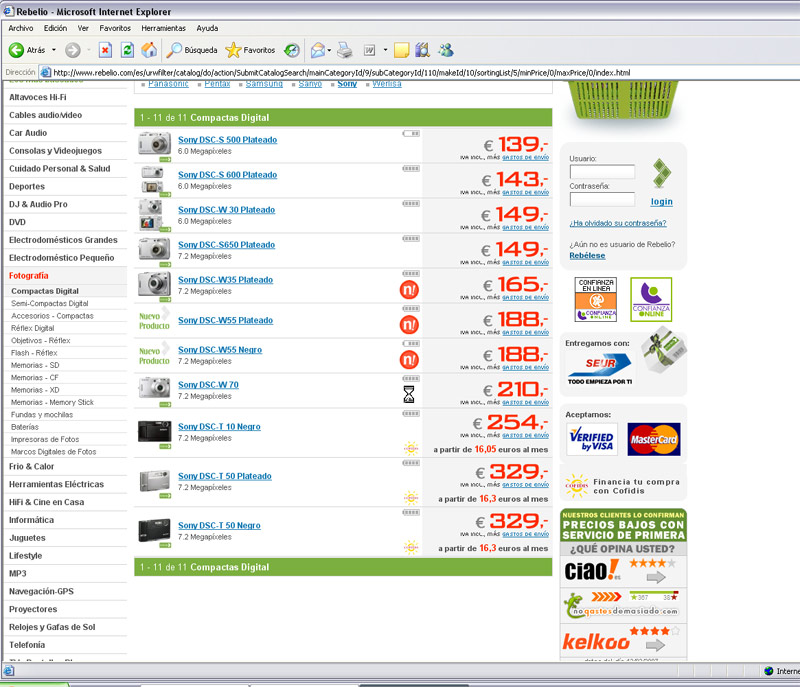Open Réflex Digital subcategory

[x=33, y=328]
